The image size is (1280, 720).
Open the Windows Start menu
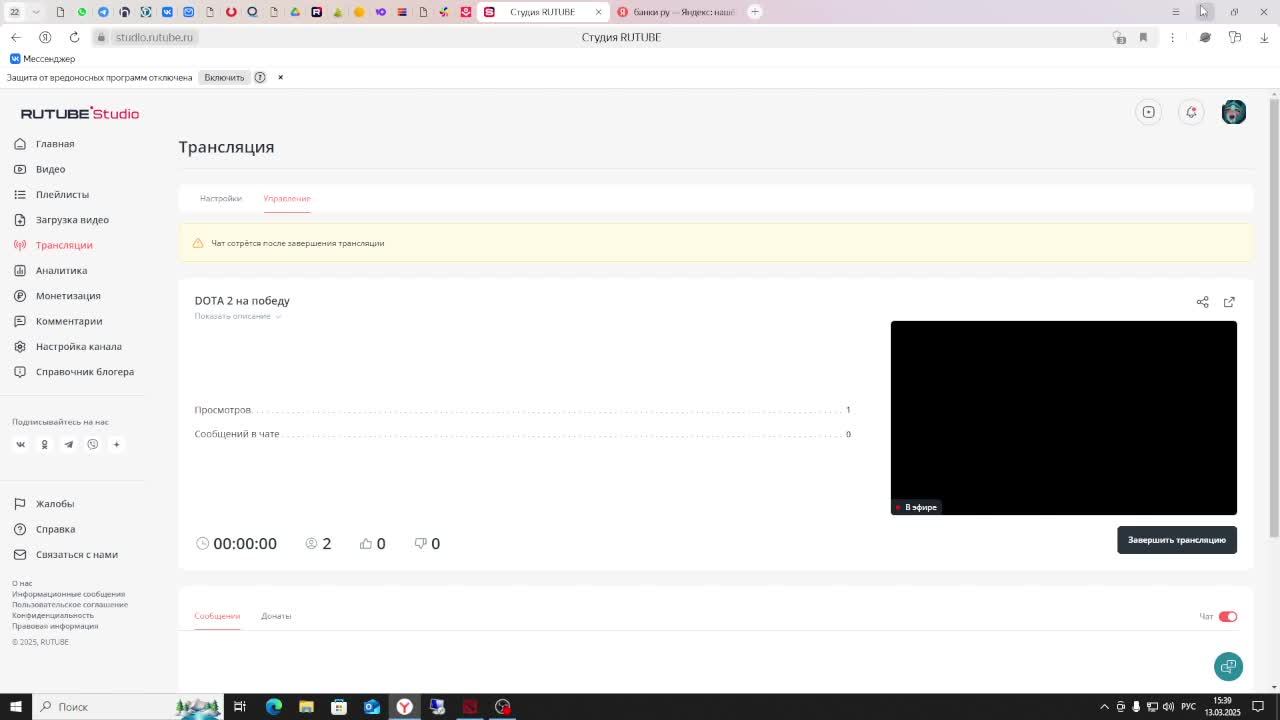point(15,707)
